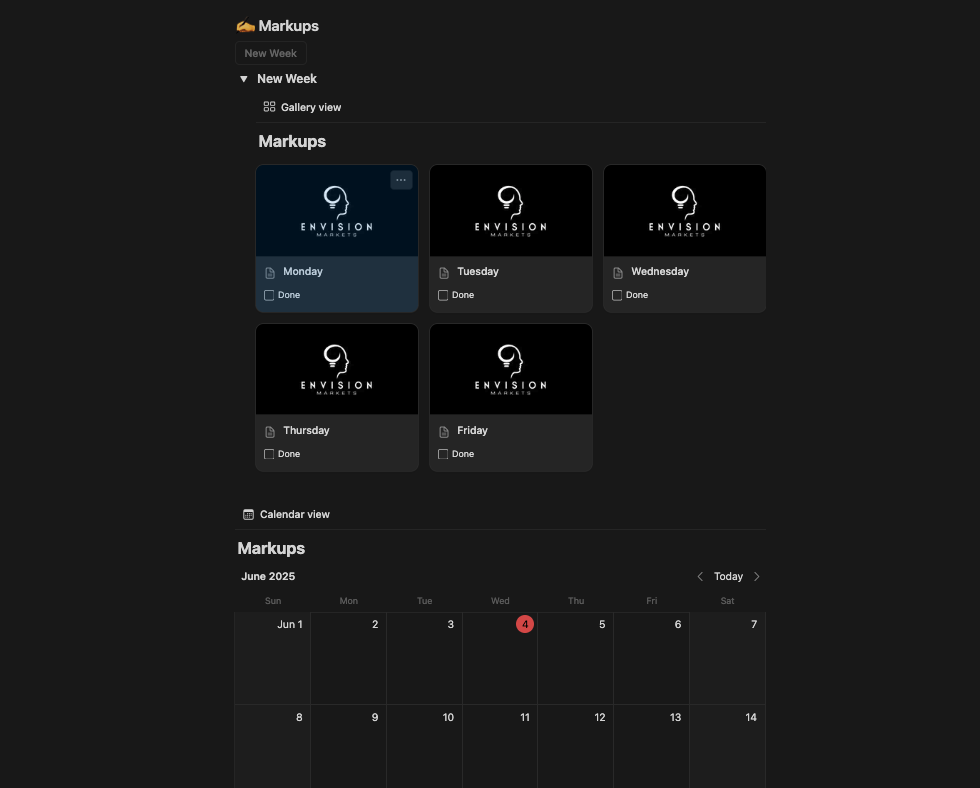
Task: Check the Done box on Tuesday card
Action: pos(443,295)
